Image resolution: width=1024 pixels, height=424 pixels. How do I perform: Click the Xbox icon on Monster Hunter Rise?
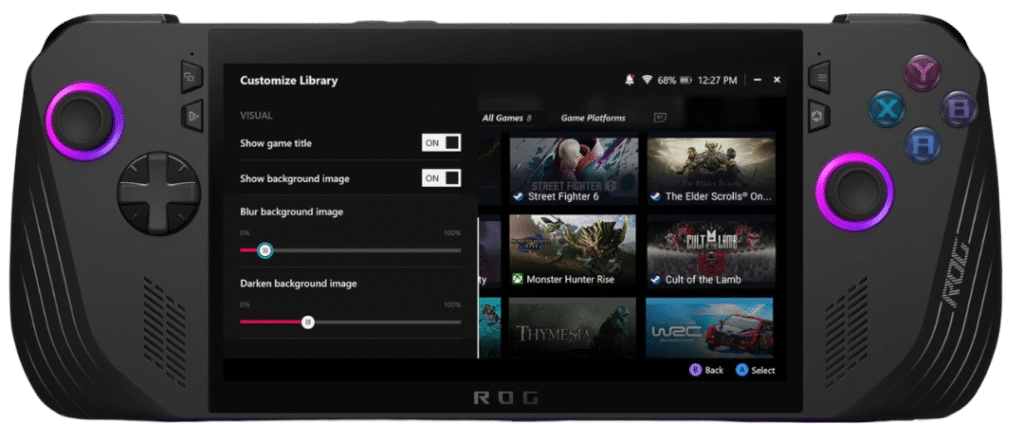pos(517,280)
